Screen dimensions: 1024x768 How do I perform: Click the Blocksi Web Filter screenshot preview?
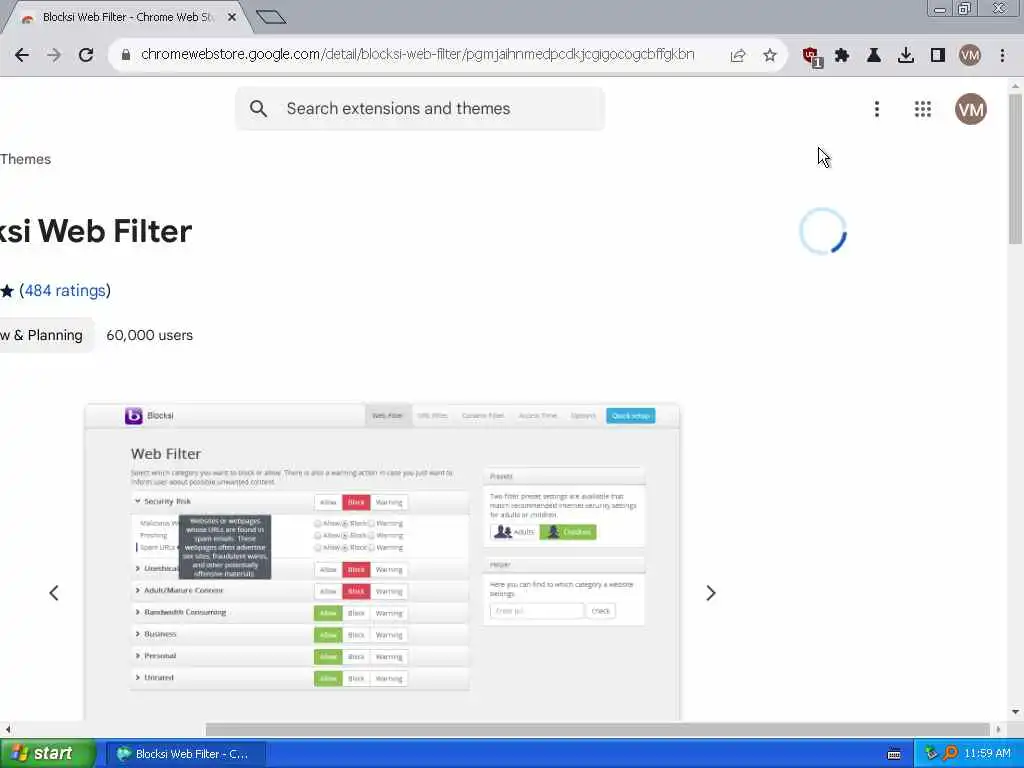[382, 562]
